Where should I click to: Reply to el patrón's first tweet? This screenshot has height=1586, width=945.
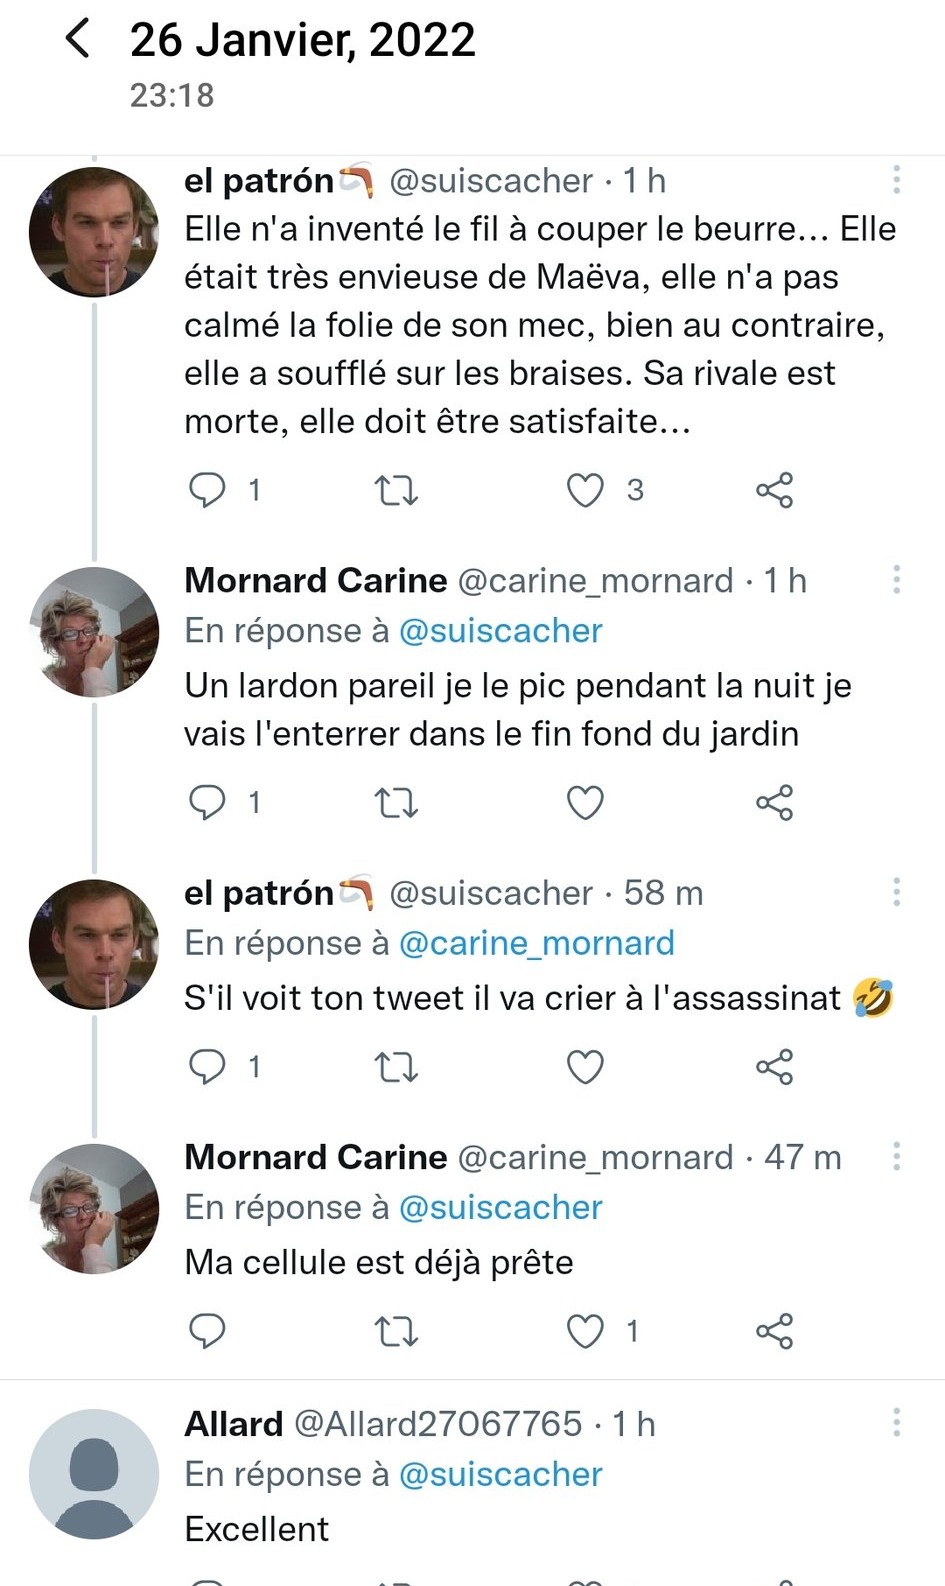pyautogui.click(x=207, y=490)
